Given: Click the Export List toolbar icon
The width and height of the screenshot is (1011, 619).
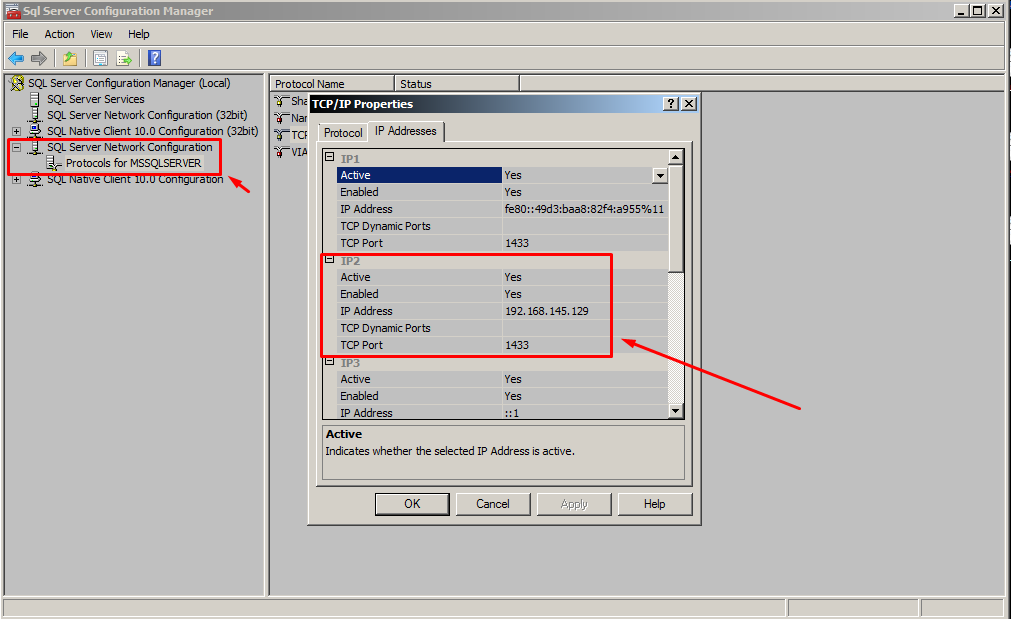Looking at the screenshot, I should tap(124, 59).
